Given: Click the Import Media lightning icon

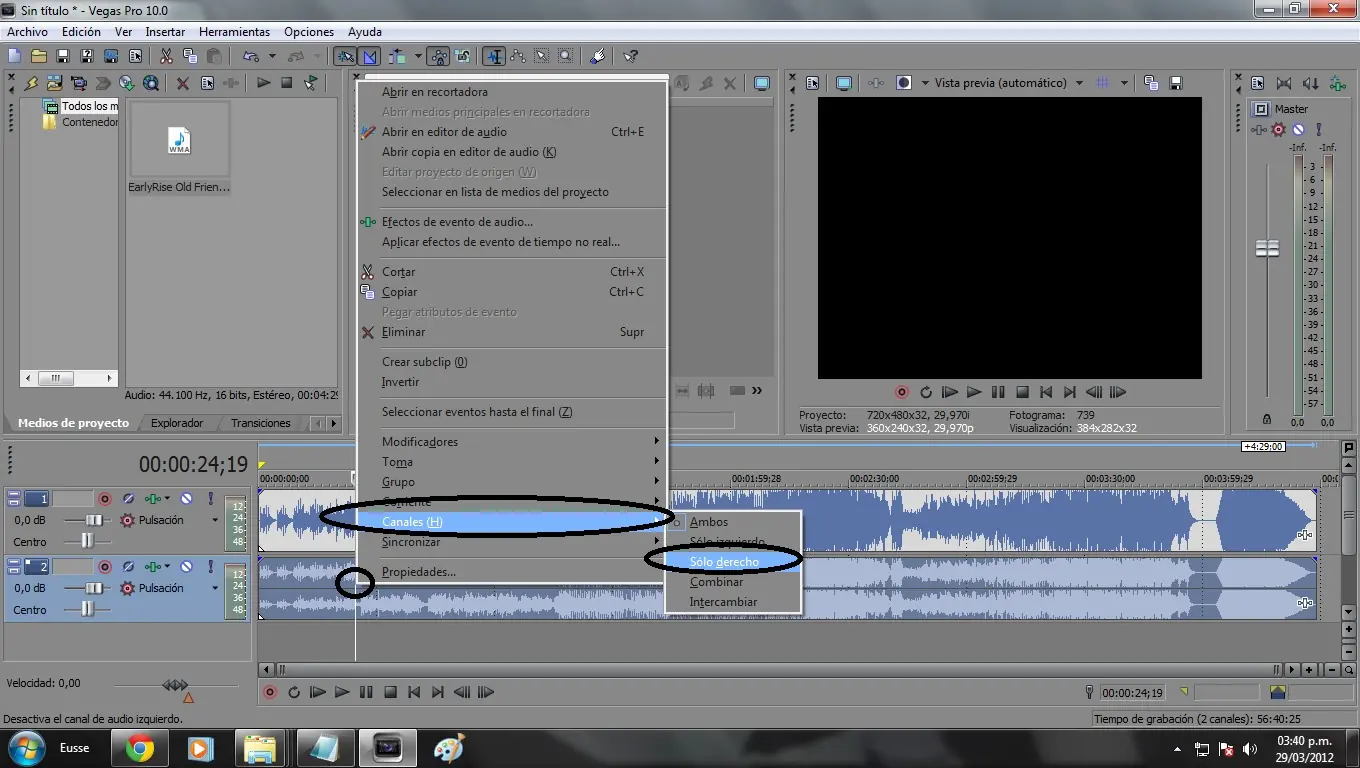Looking at the screenshot, I should tap(31, 83).
